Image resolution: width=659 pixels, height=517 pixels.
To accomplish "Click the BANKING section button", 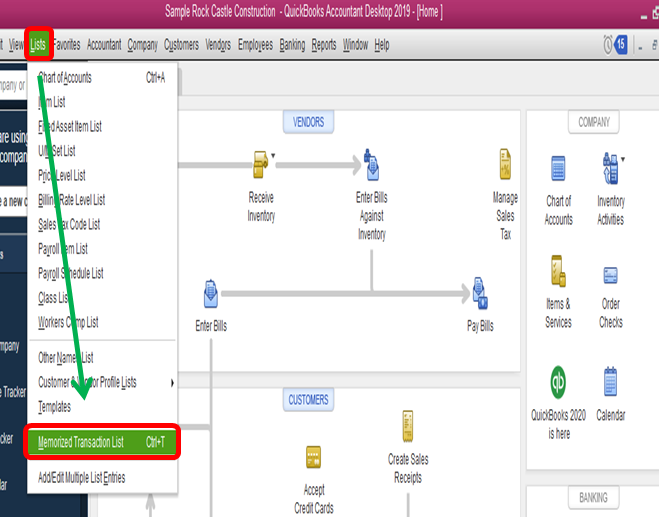I will coord(593,498).
